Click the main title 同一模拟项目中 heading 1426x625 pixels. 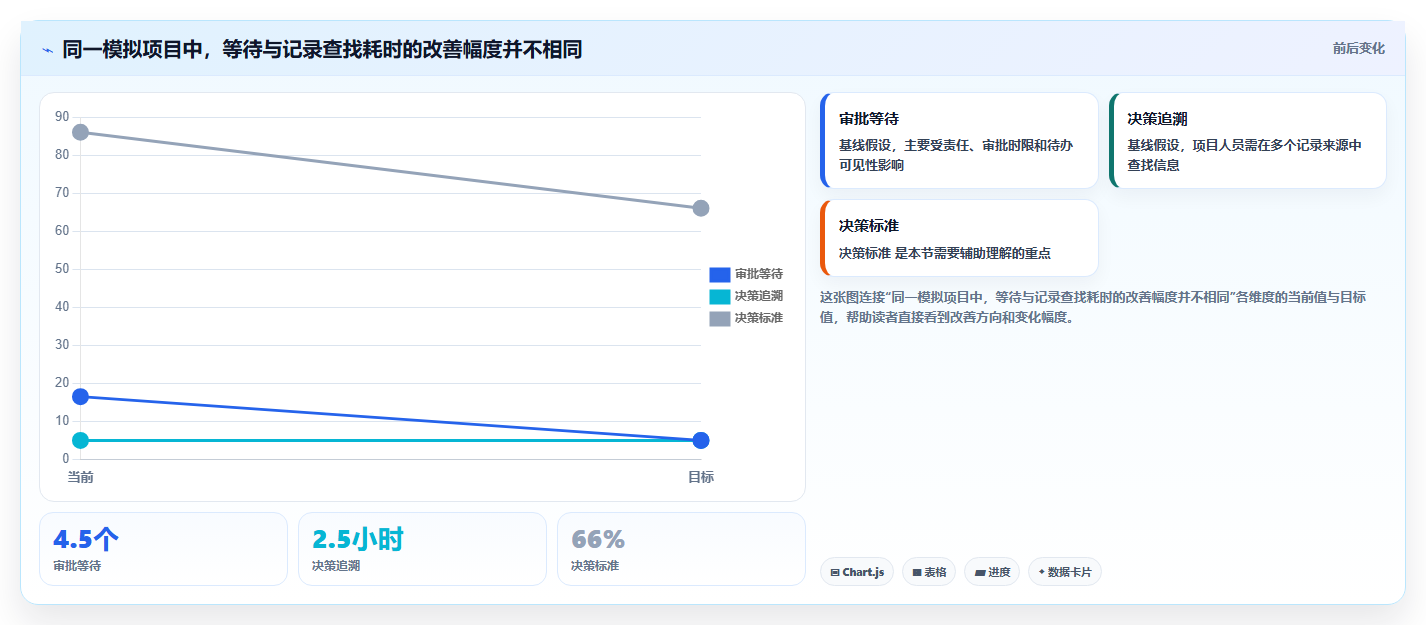coord(322,49)
